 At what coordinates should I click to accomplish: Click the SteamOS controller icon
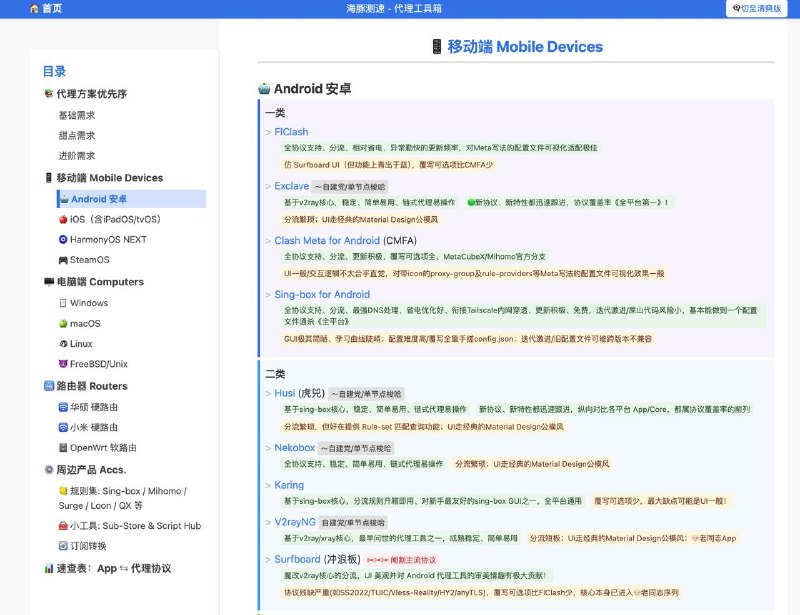pos(64,260)
